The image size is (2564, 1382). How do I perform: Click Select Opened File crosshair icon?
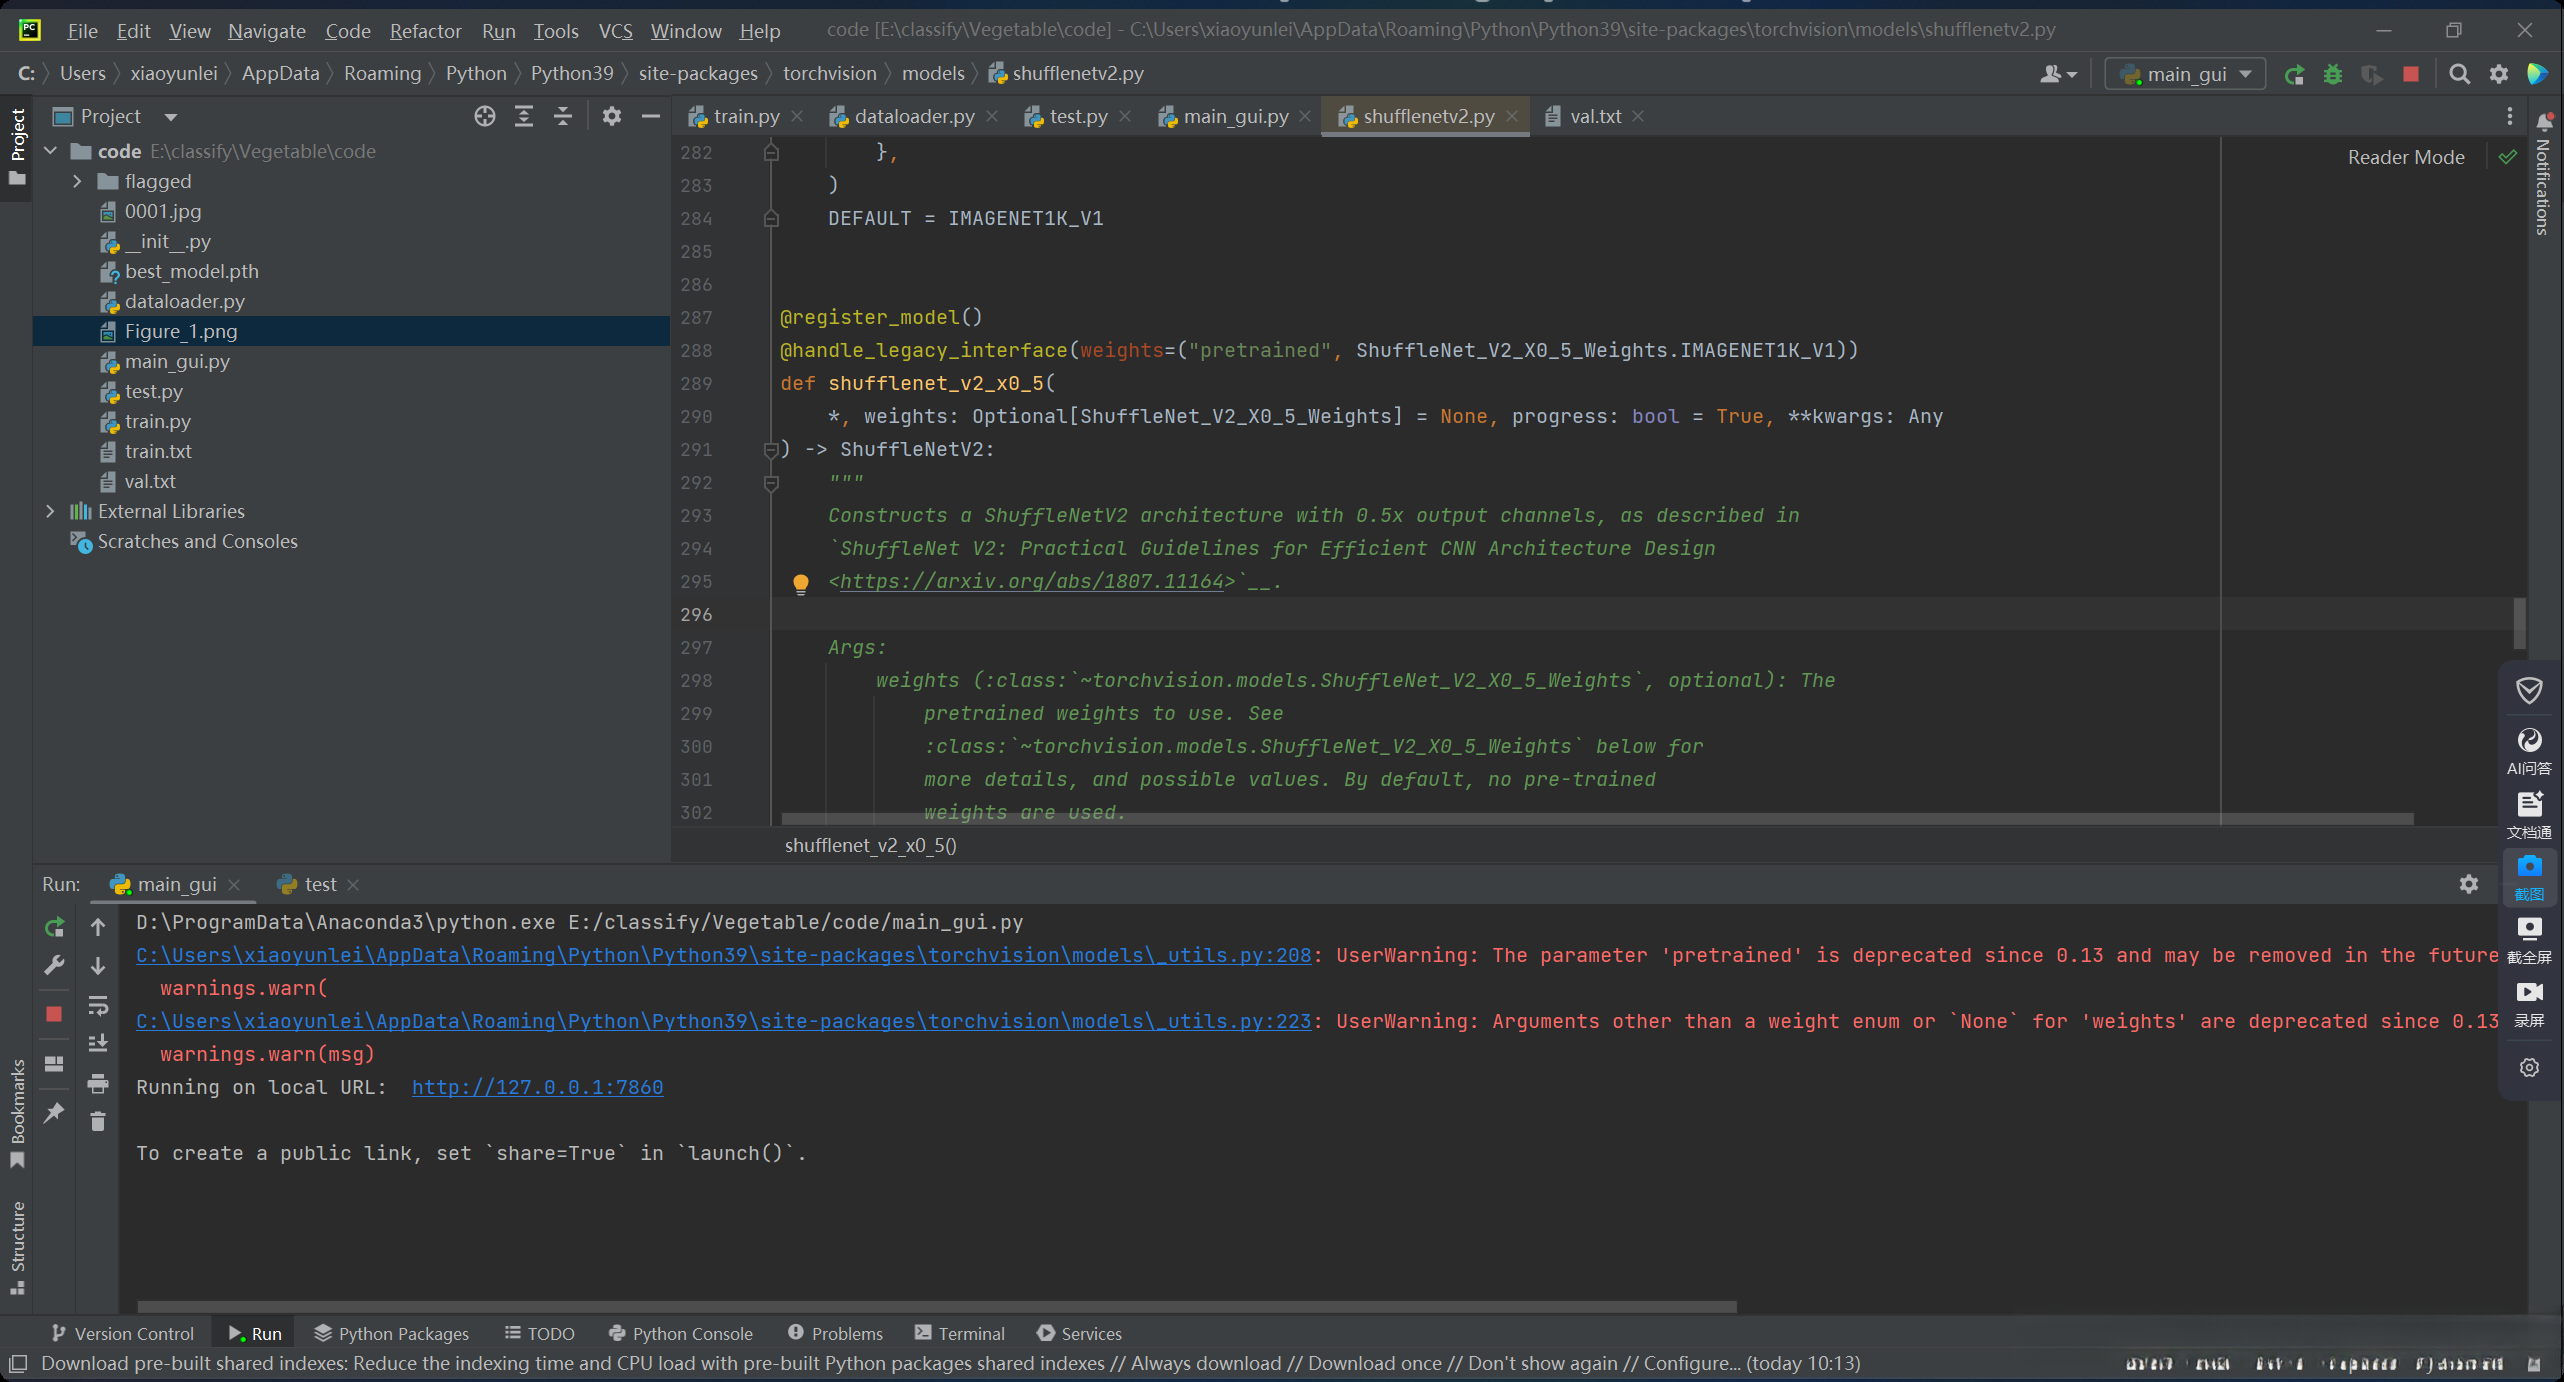tap(485, 116)
